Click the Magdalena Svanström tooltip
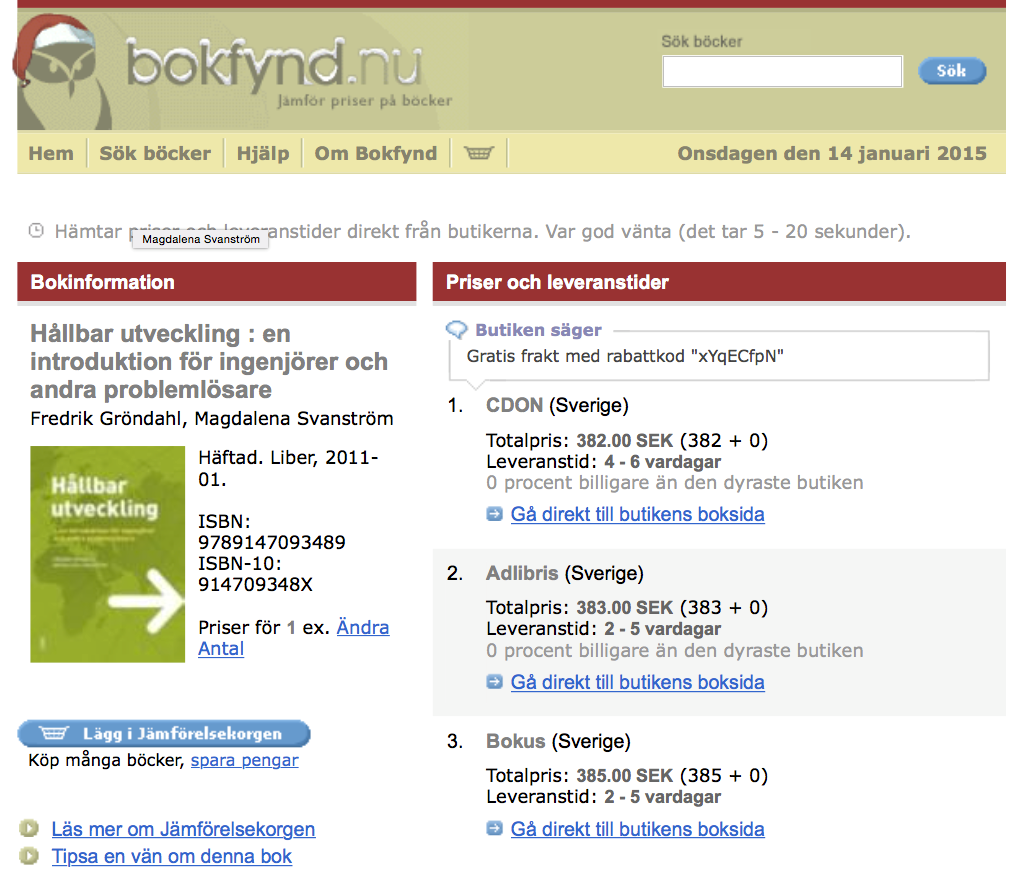This screenshot has height=871, width=1022. coord(201,239)
